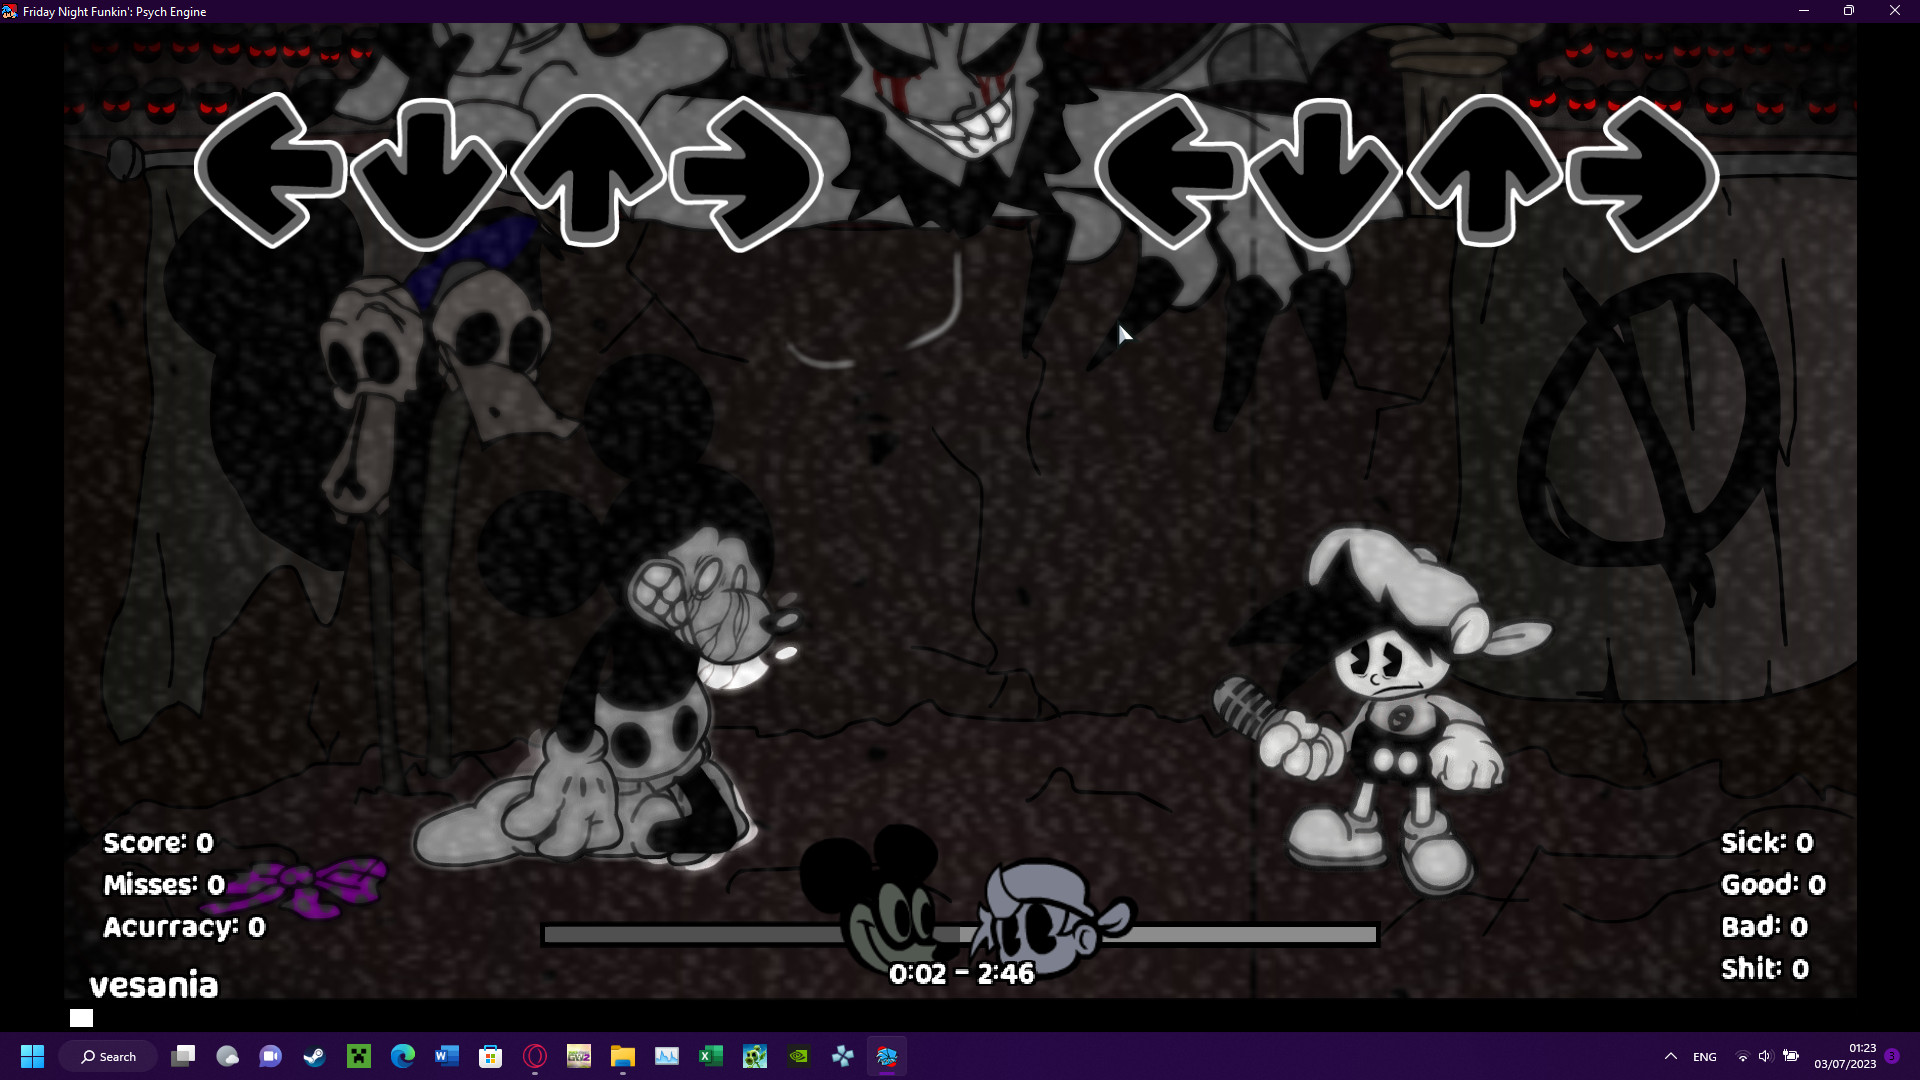The height and width of the screenshot is (1080, 1920).
Task: Expand hidden system tray icons chevron
Action: pyautogui.click(x=1670, y=1056)
